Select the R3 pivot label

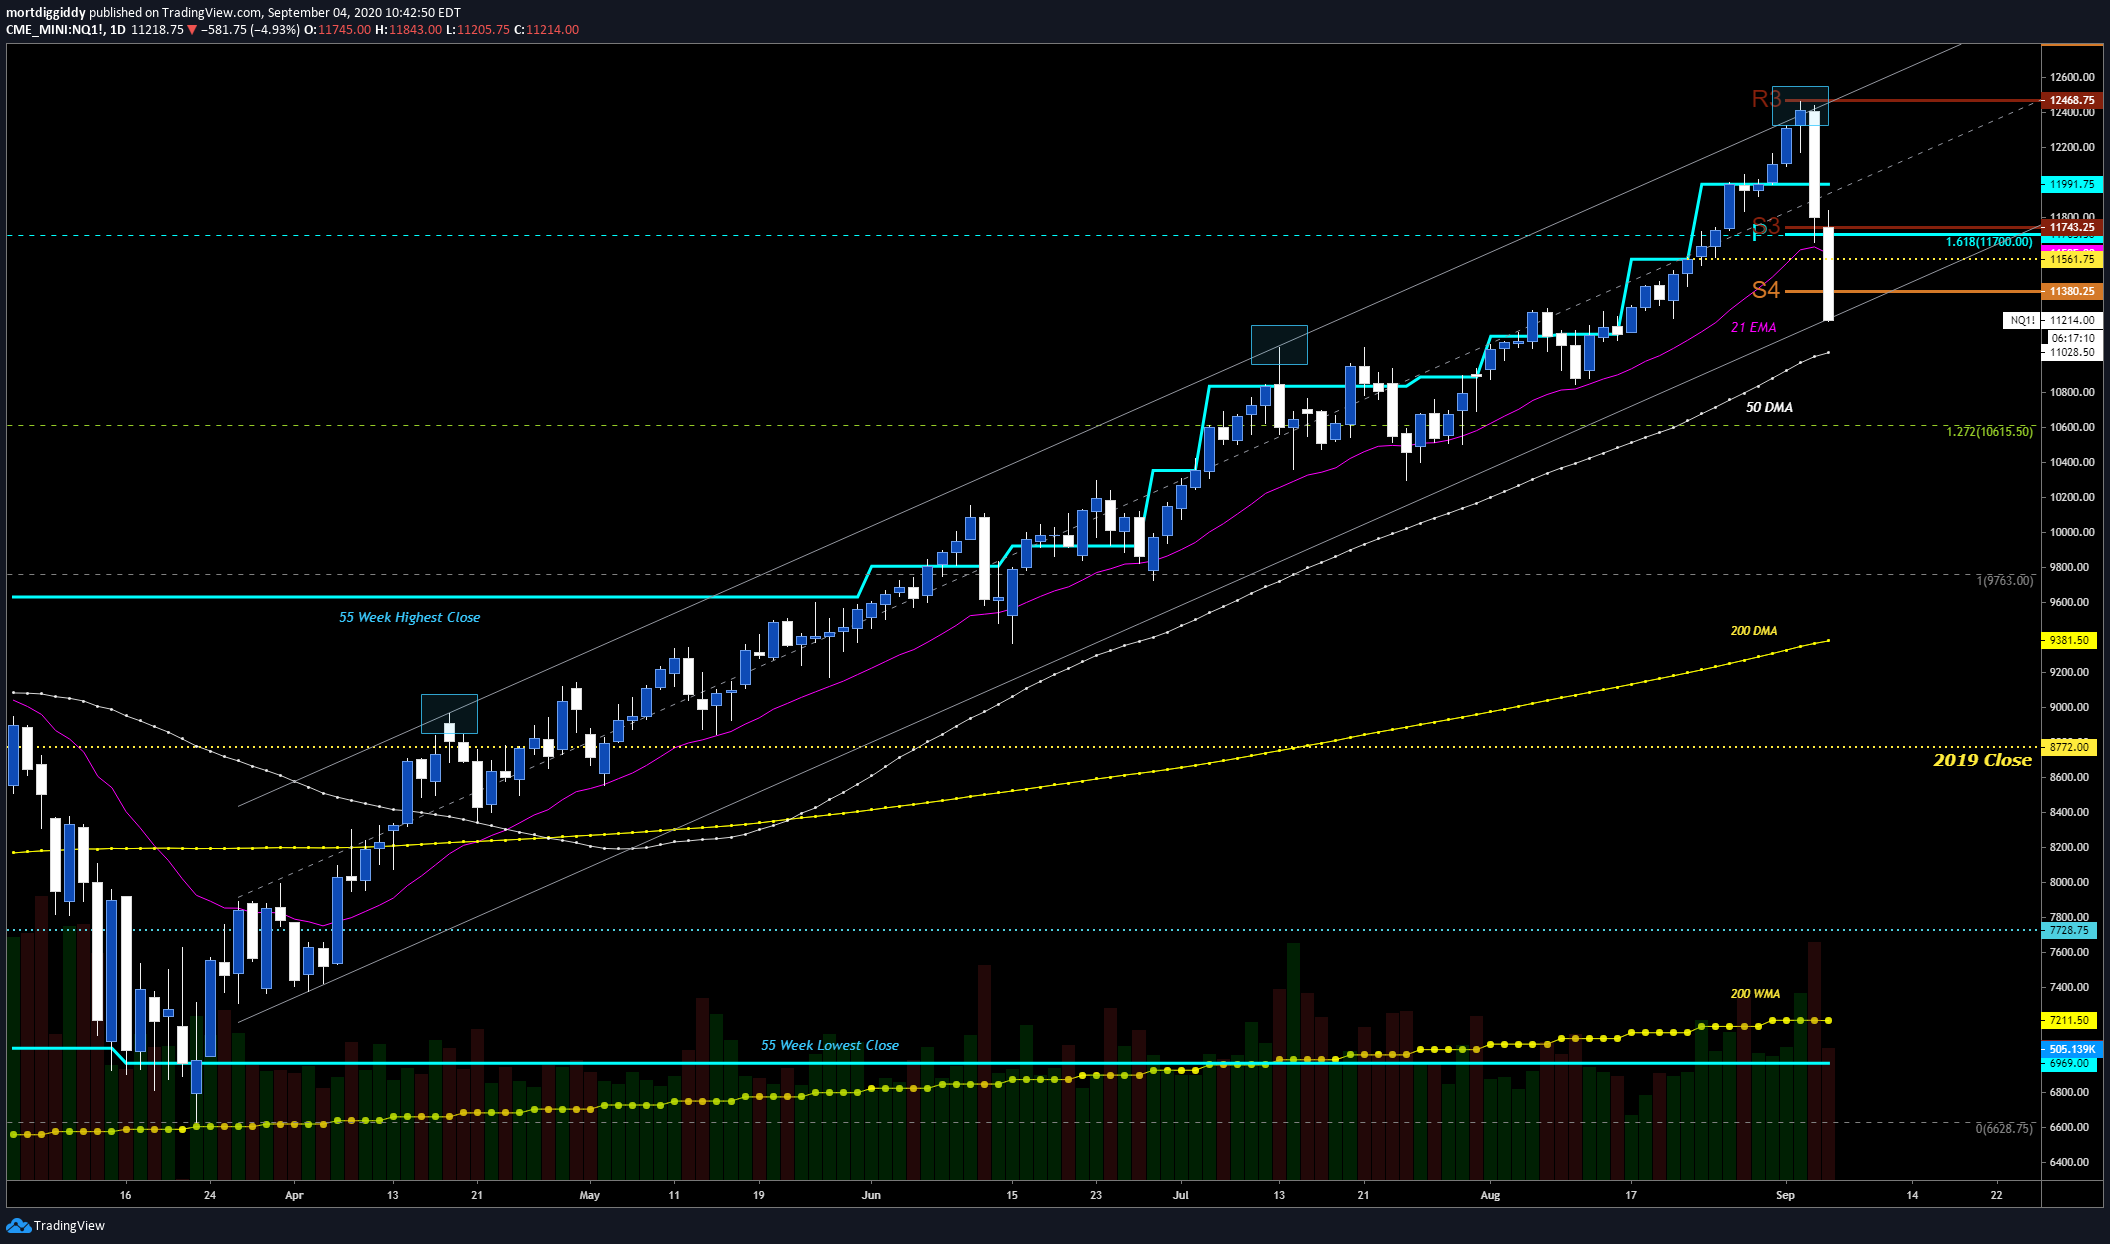1766,98
